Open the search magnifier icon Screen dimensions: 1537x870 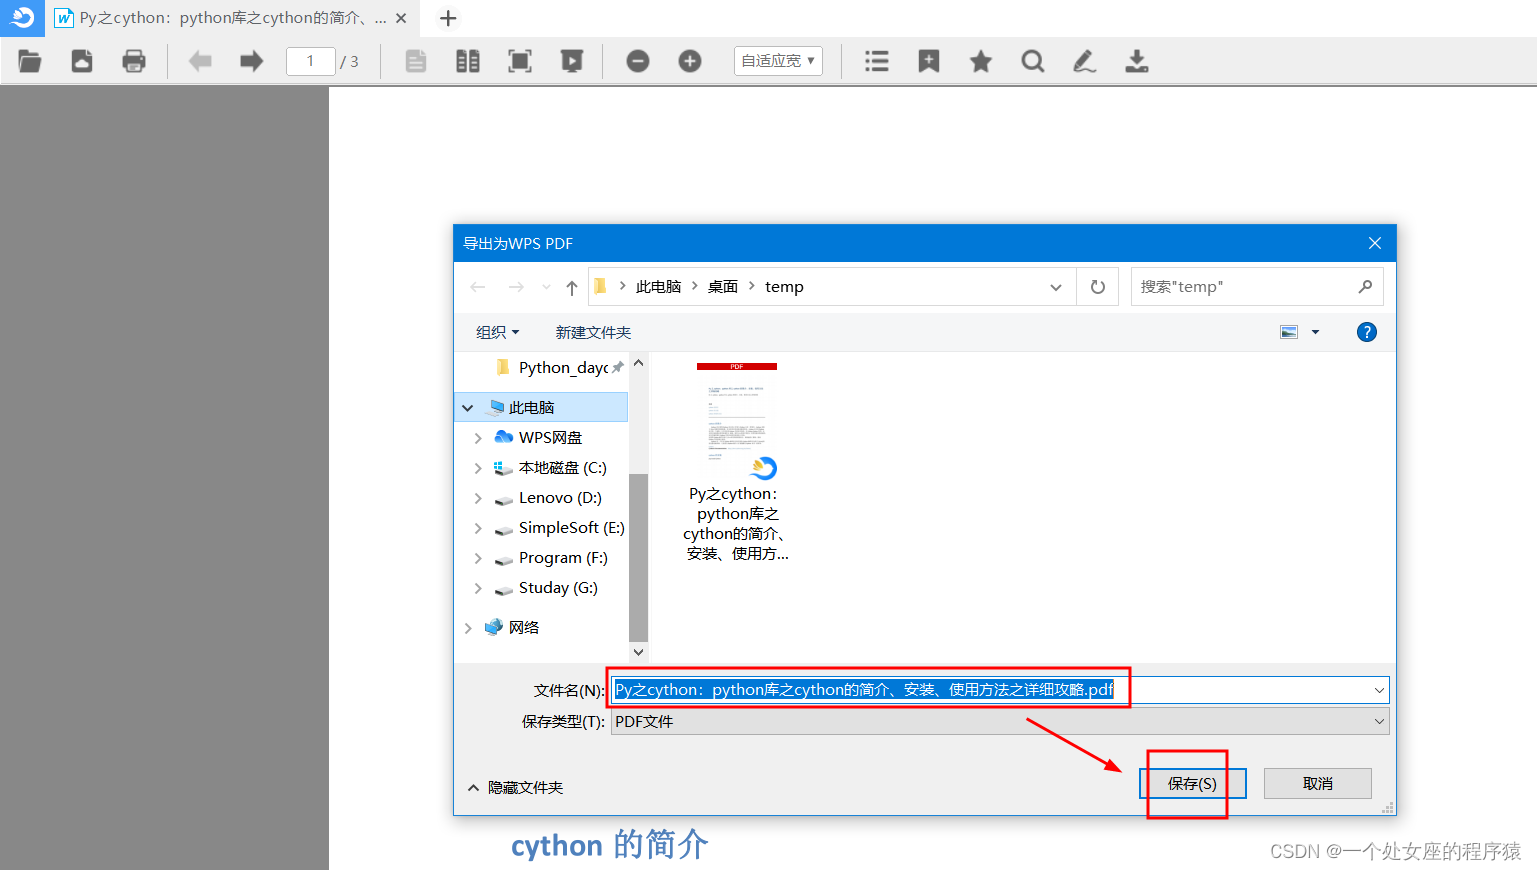(1033, 61)
